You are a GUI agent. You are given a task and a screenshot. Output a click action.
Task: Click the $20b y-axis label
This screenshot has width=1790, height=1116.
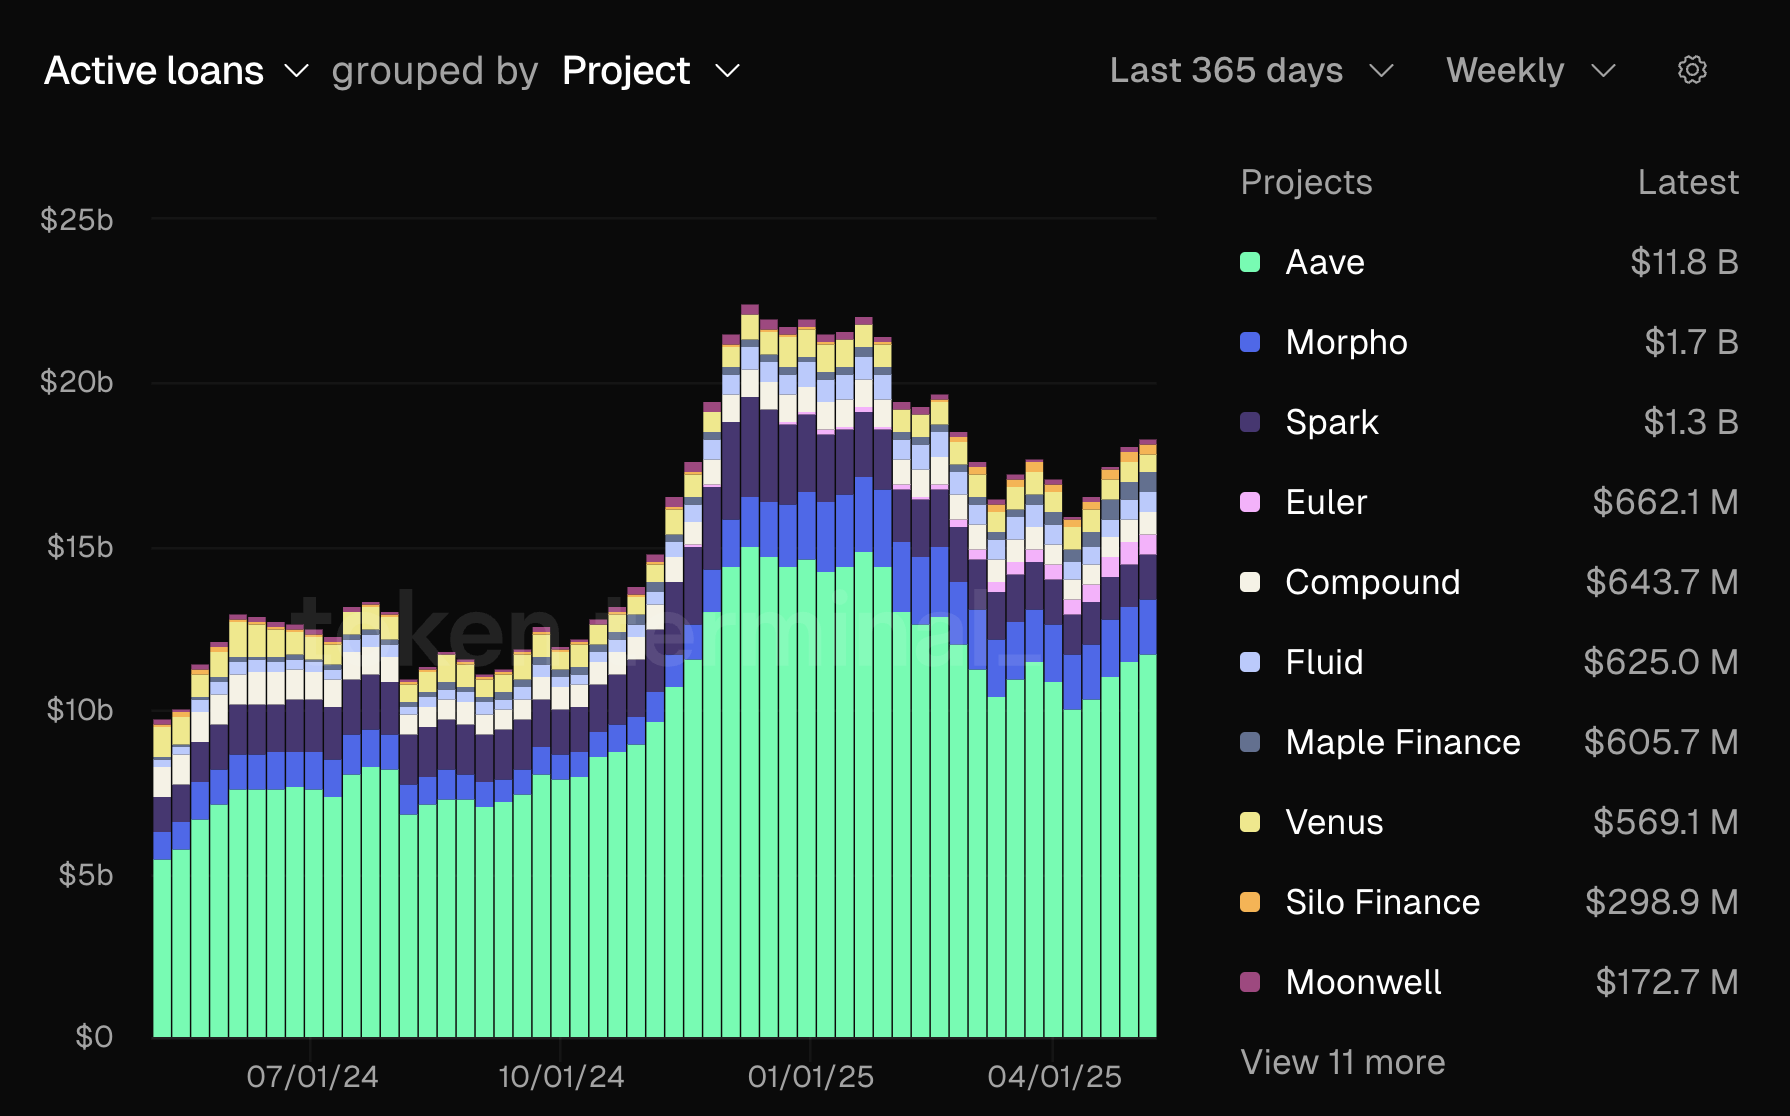pyautogui.click(x=77, y=382)
